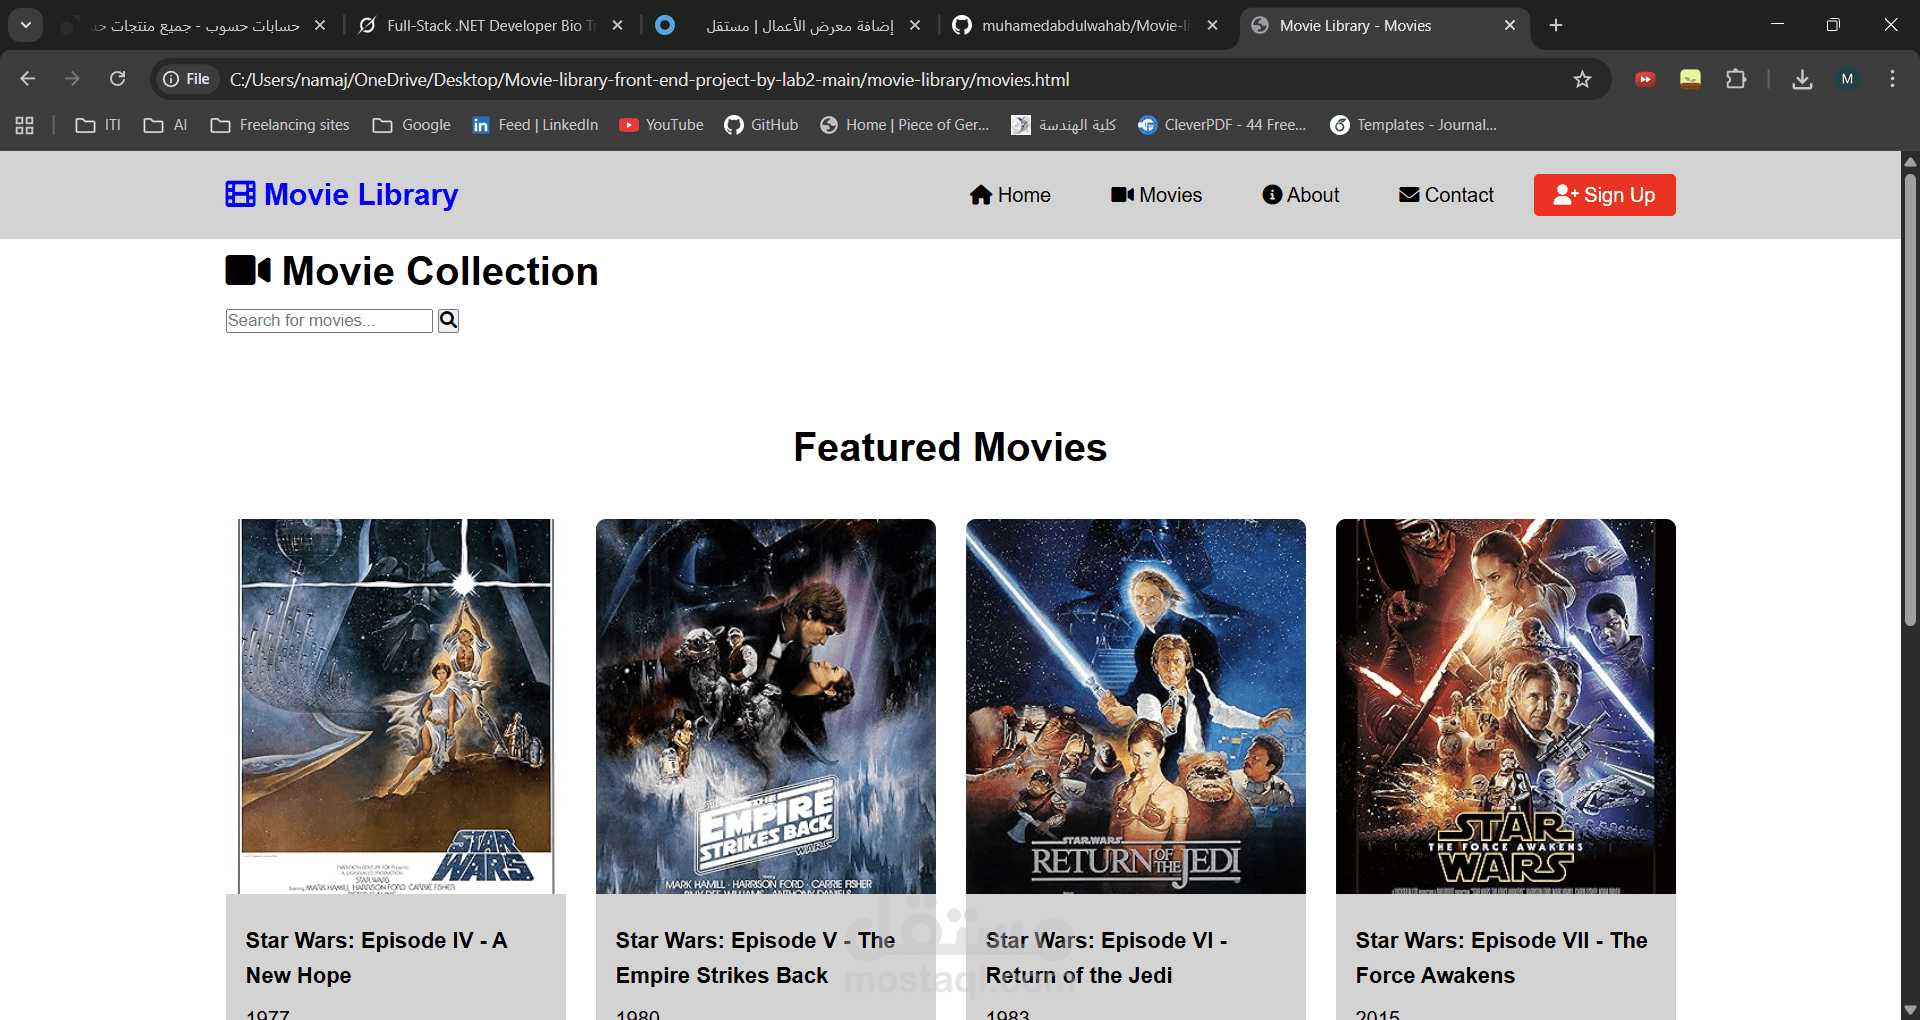The height and width of the screenshot is (1020, 1920).
Task: Open the profile avatar M
Action: pyautogui.click(x=1847, y=79)
